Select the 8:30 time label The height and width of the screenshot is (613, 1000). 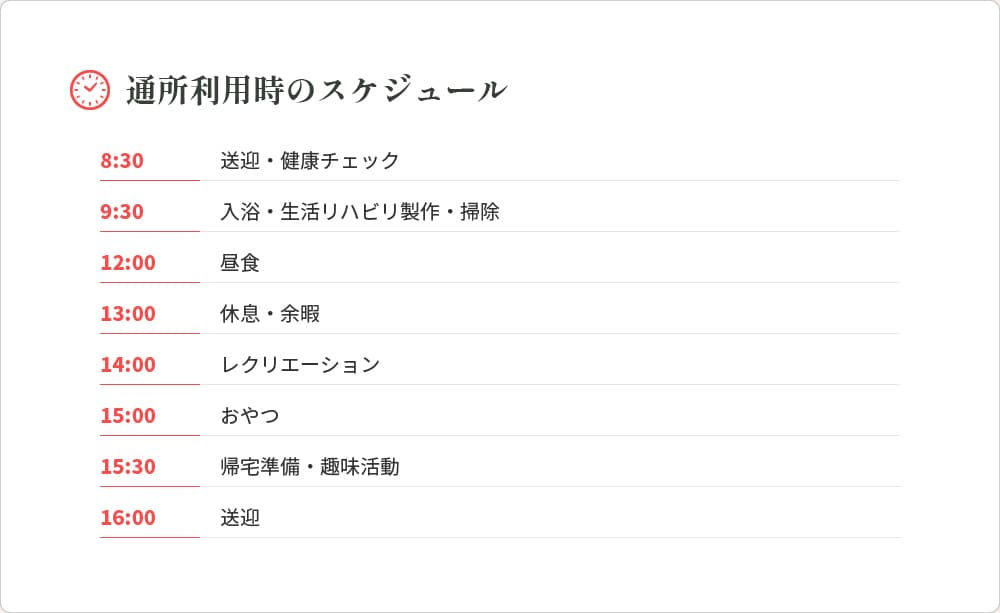(x=122, y=161)
